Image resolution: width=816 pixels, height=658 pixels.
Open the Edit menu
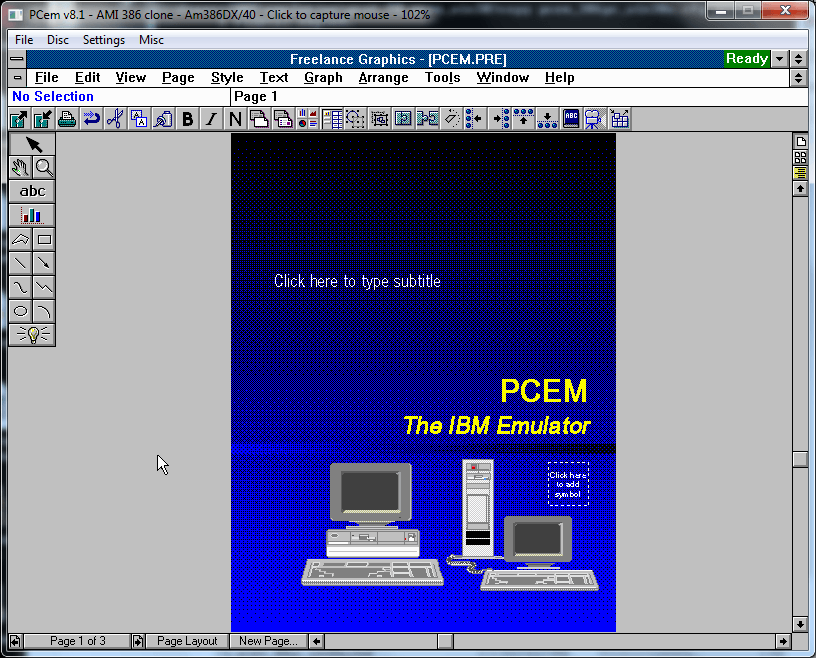[x=87, y=78]
